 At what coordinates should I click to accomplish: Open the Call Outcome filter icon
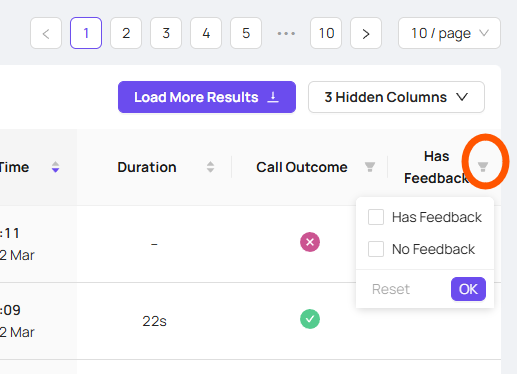pyautogui.click(x=370, y=167)
